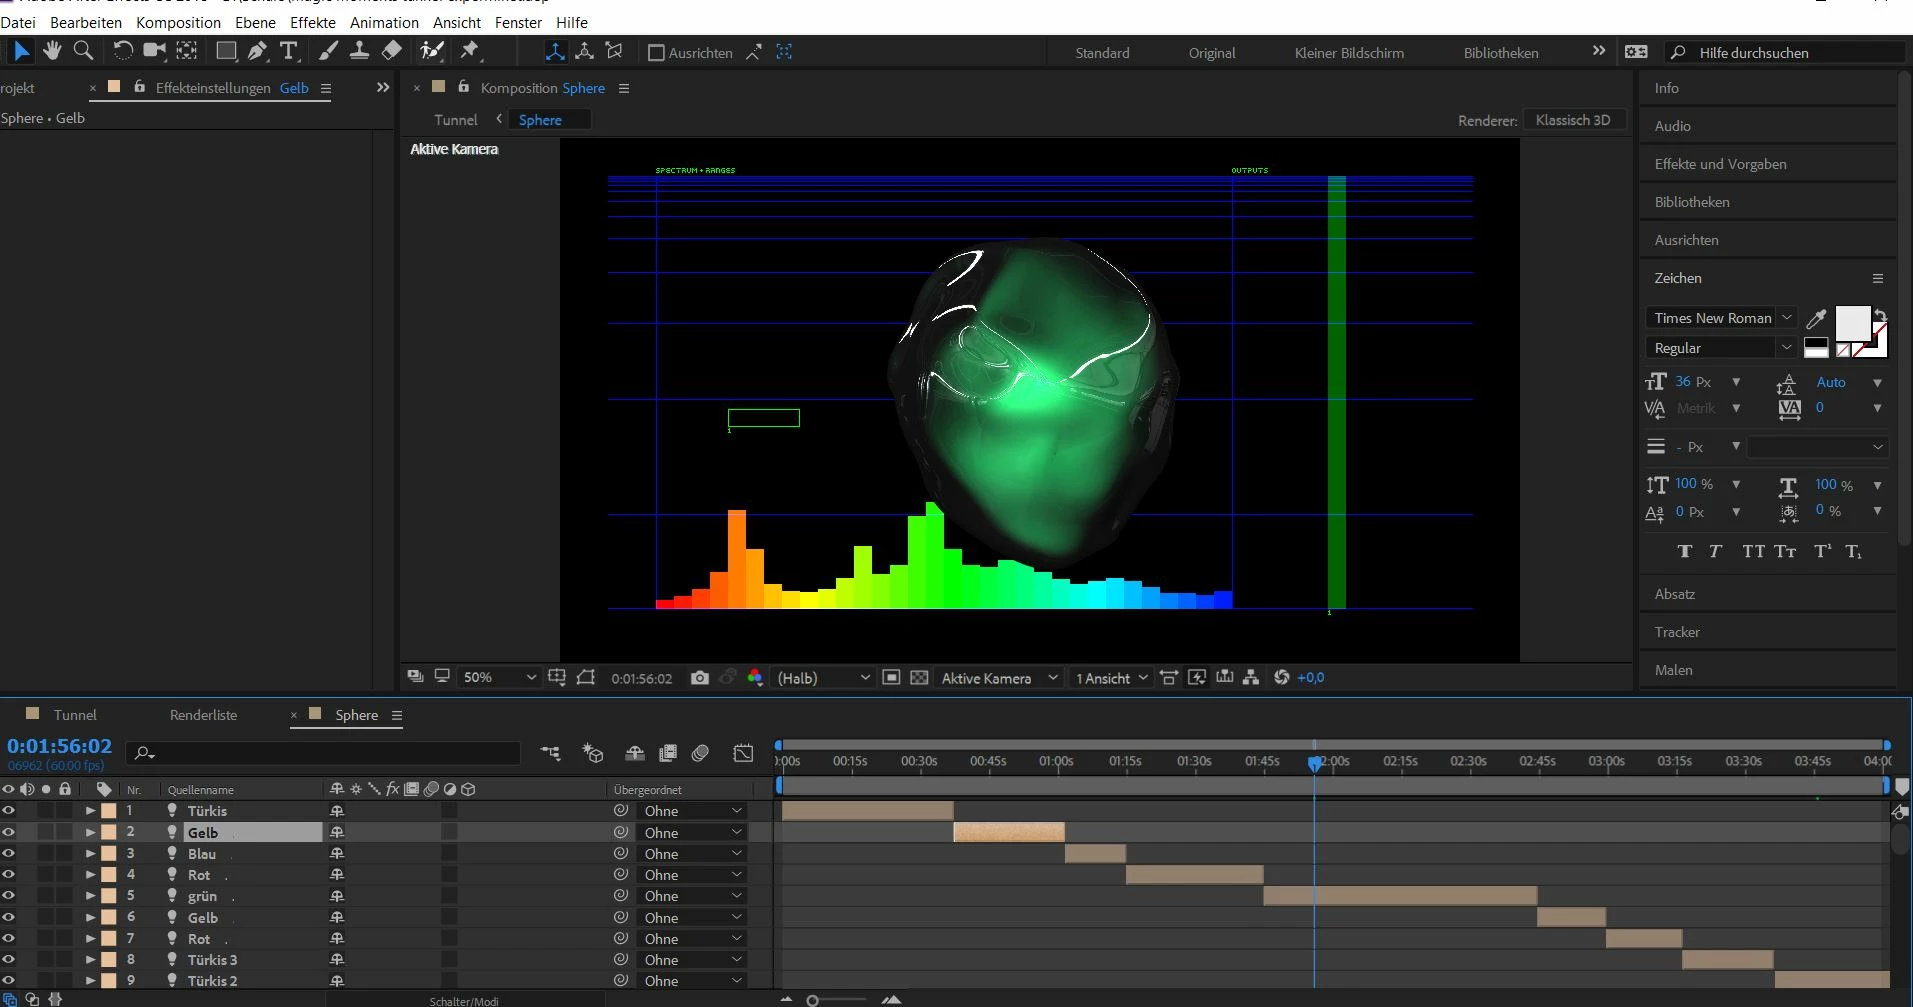Open the Ebene menu
This screenshot has width=1913, height=1007.
pos(255,22)
